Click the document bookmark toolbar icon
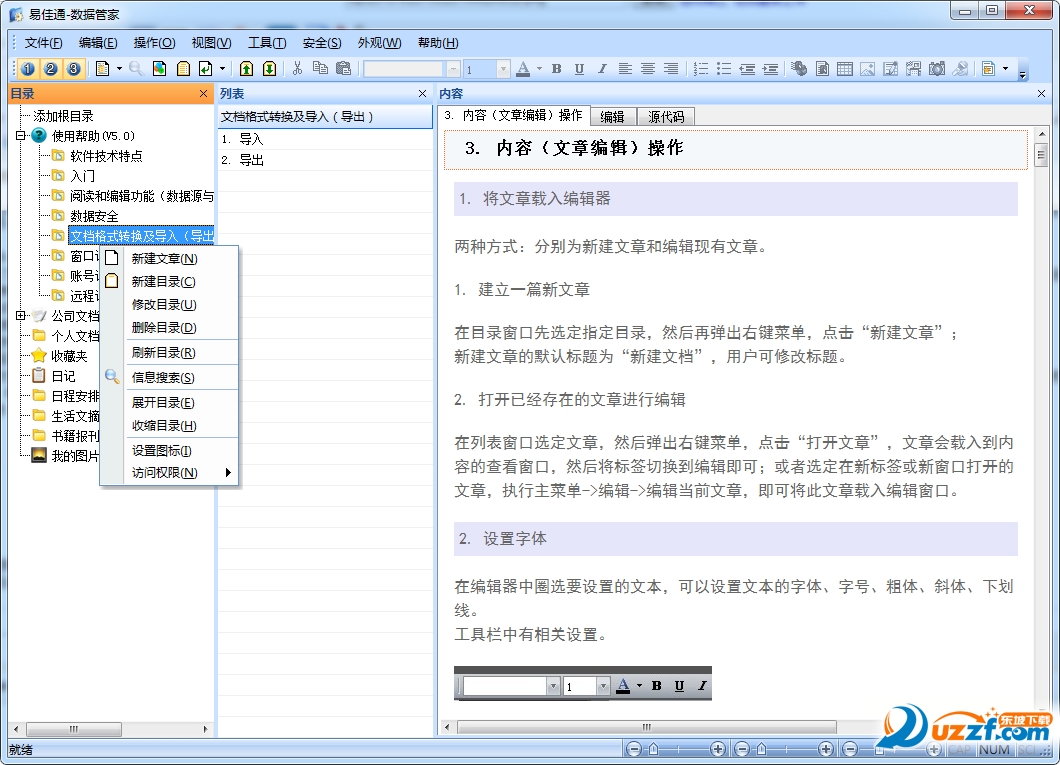 pos(823,68)
